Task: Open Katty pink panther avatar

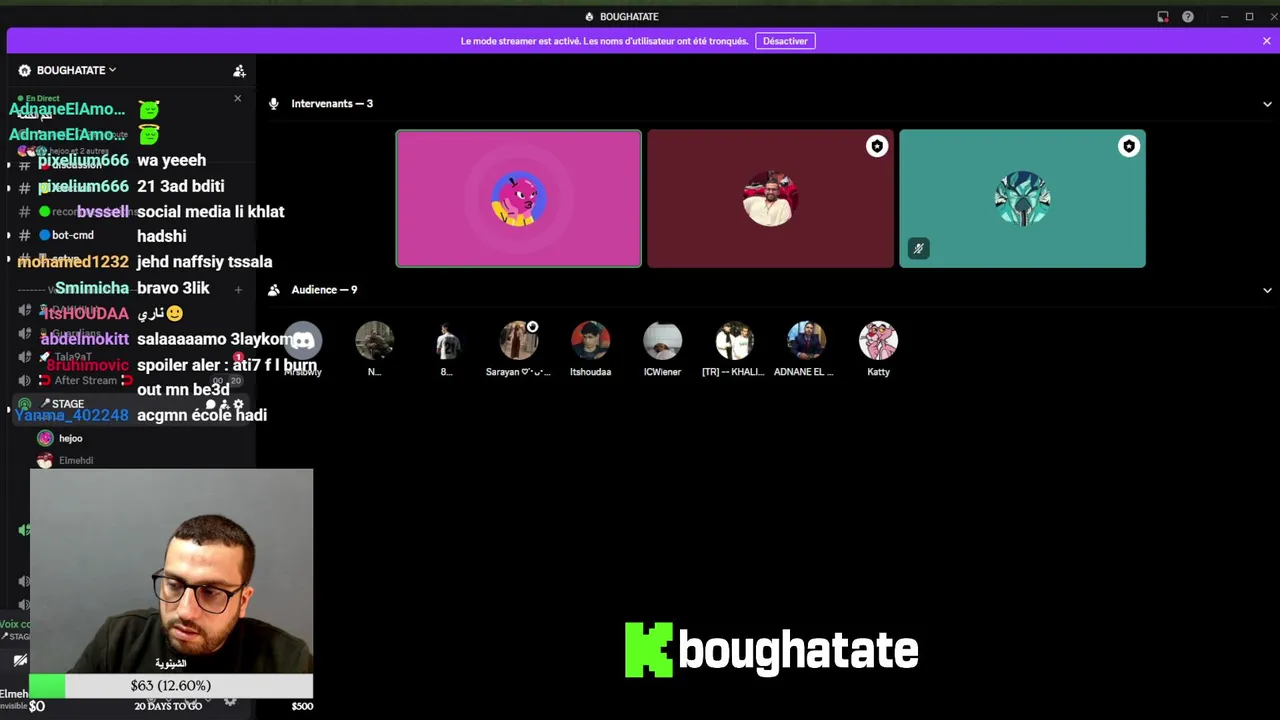Action: [878, 342]
